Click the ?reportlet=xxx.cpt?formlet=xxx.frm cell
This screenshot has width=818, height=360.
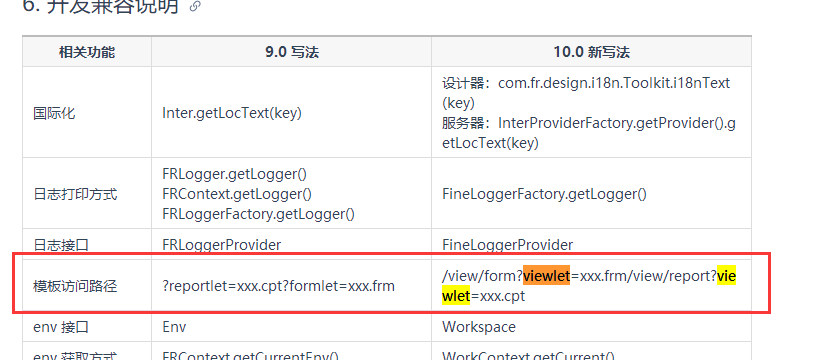point(292,286)
